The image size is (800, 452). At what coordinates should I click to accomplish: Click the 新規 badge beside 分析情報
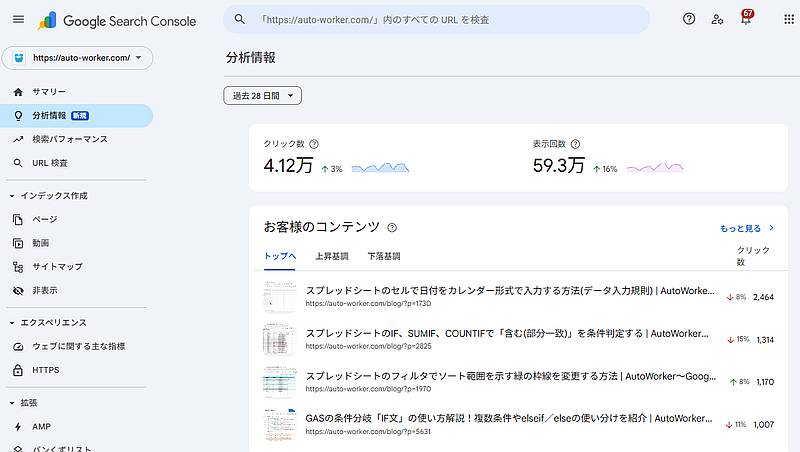(80, 116)
